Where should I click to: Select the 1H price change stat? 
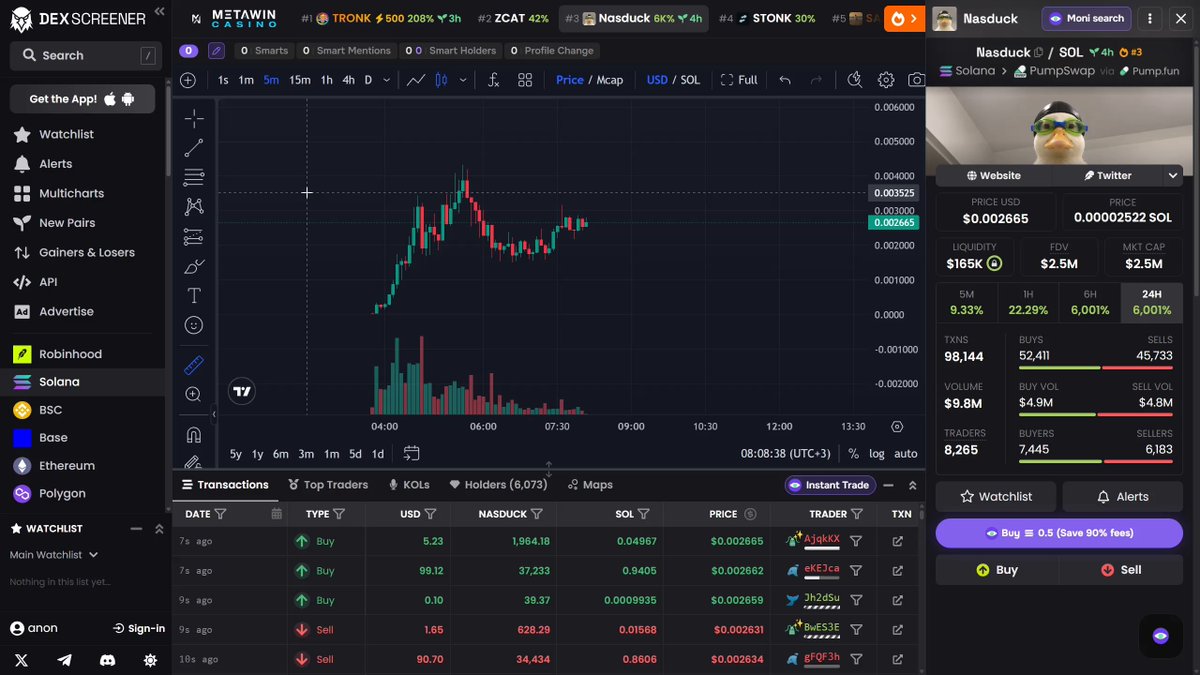1028,303
